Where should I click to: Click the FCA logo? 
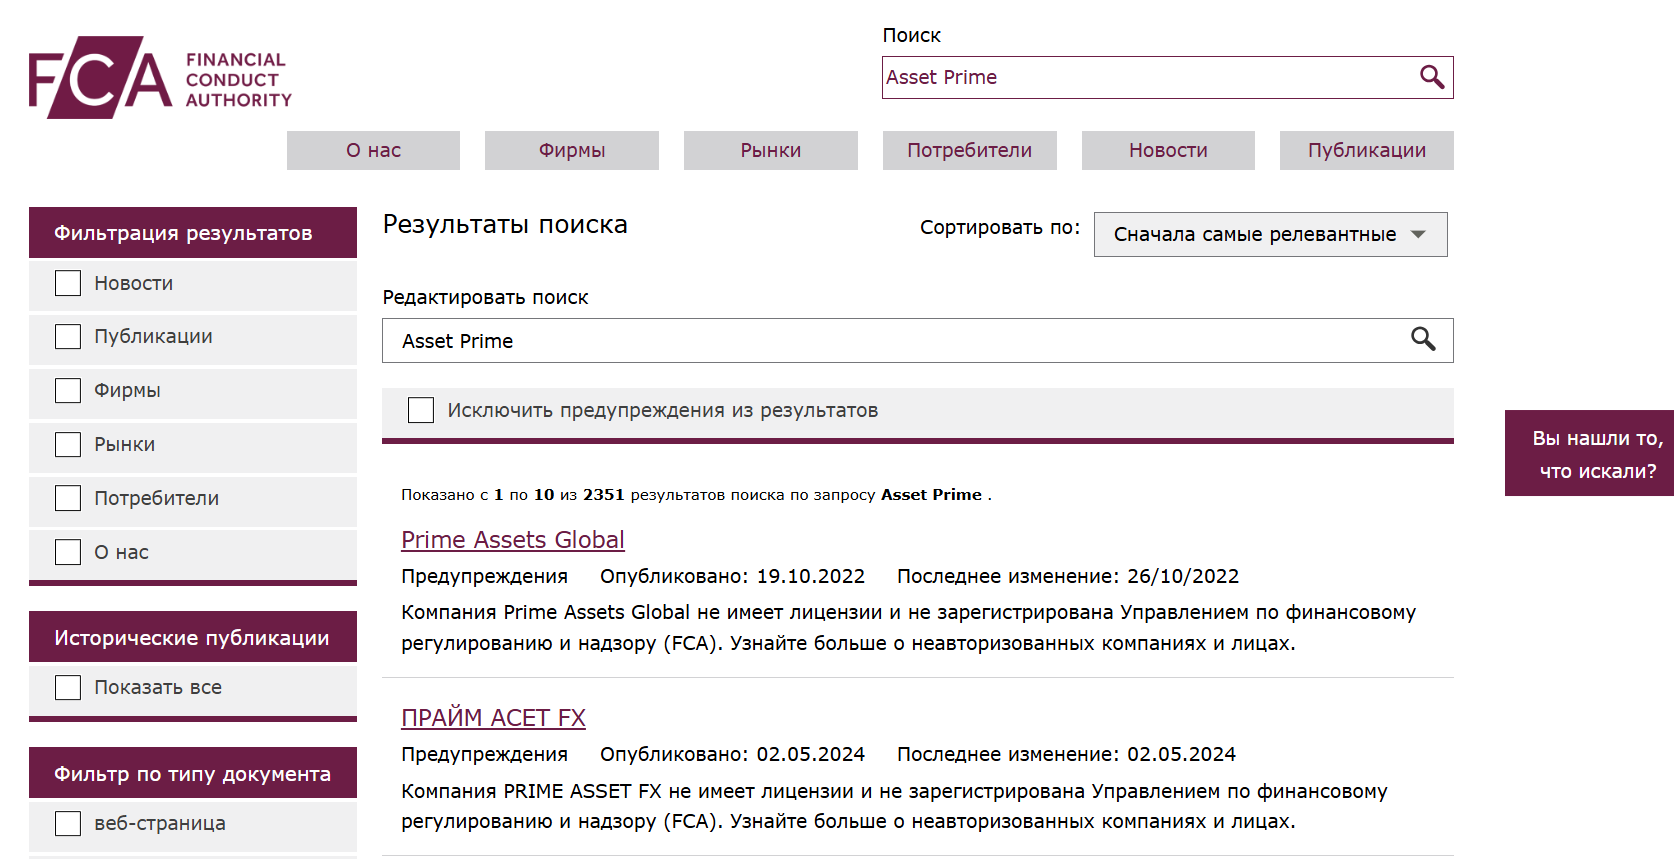point(160,78)
